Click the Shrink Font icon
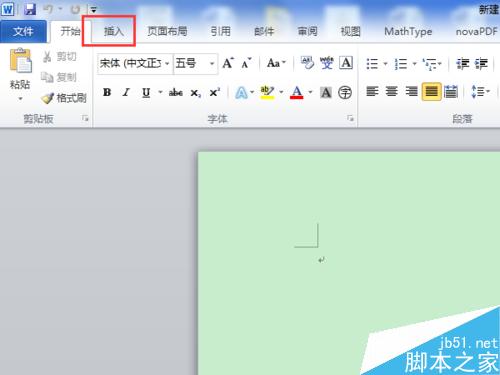Viewport: 500px width, 375px height. coord(246,63)
